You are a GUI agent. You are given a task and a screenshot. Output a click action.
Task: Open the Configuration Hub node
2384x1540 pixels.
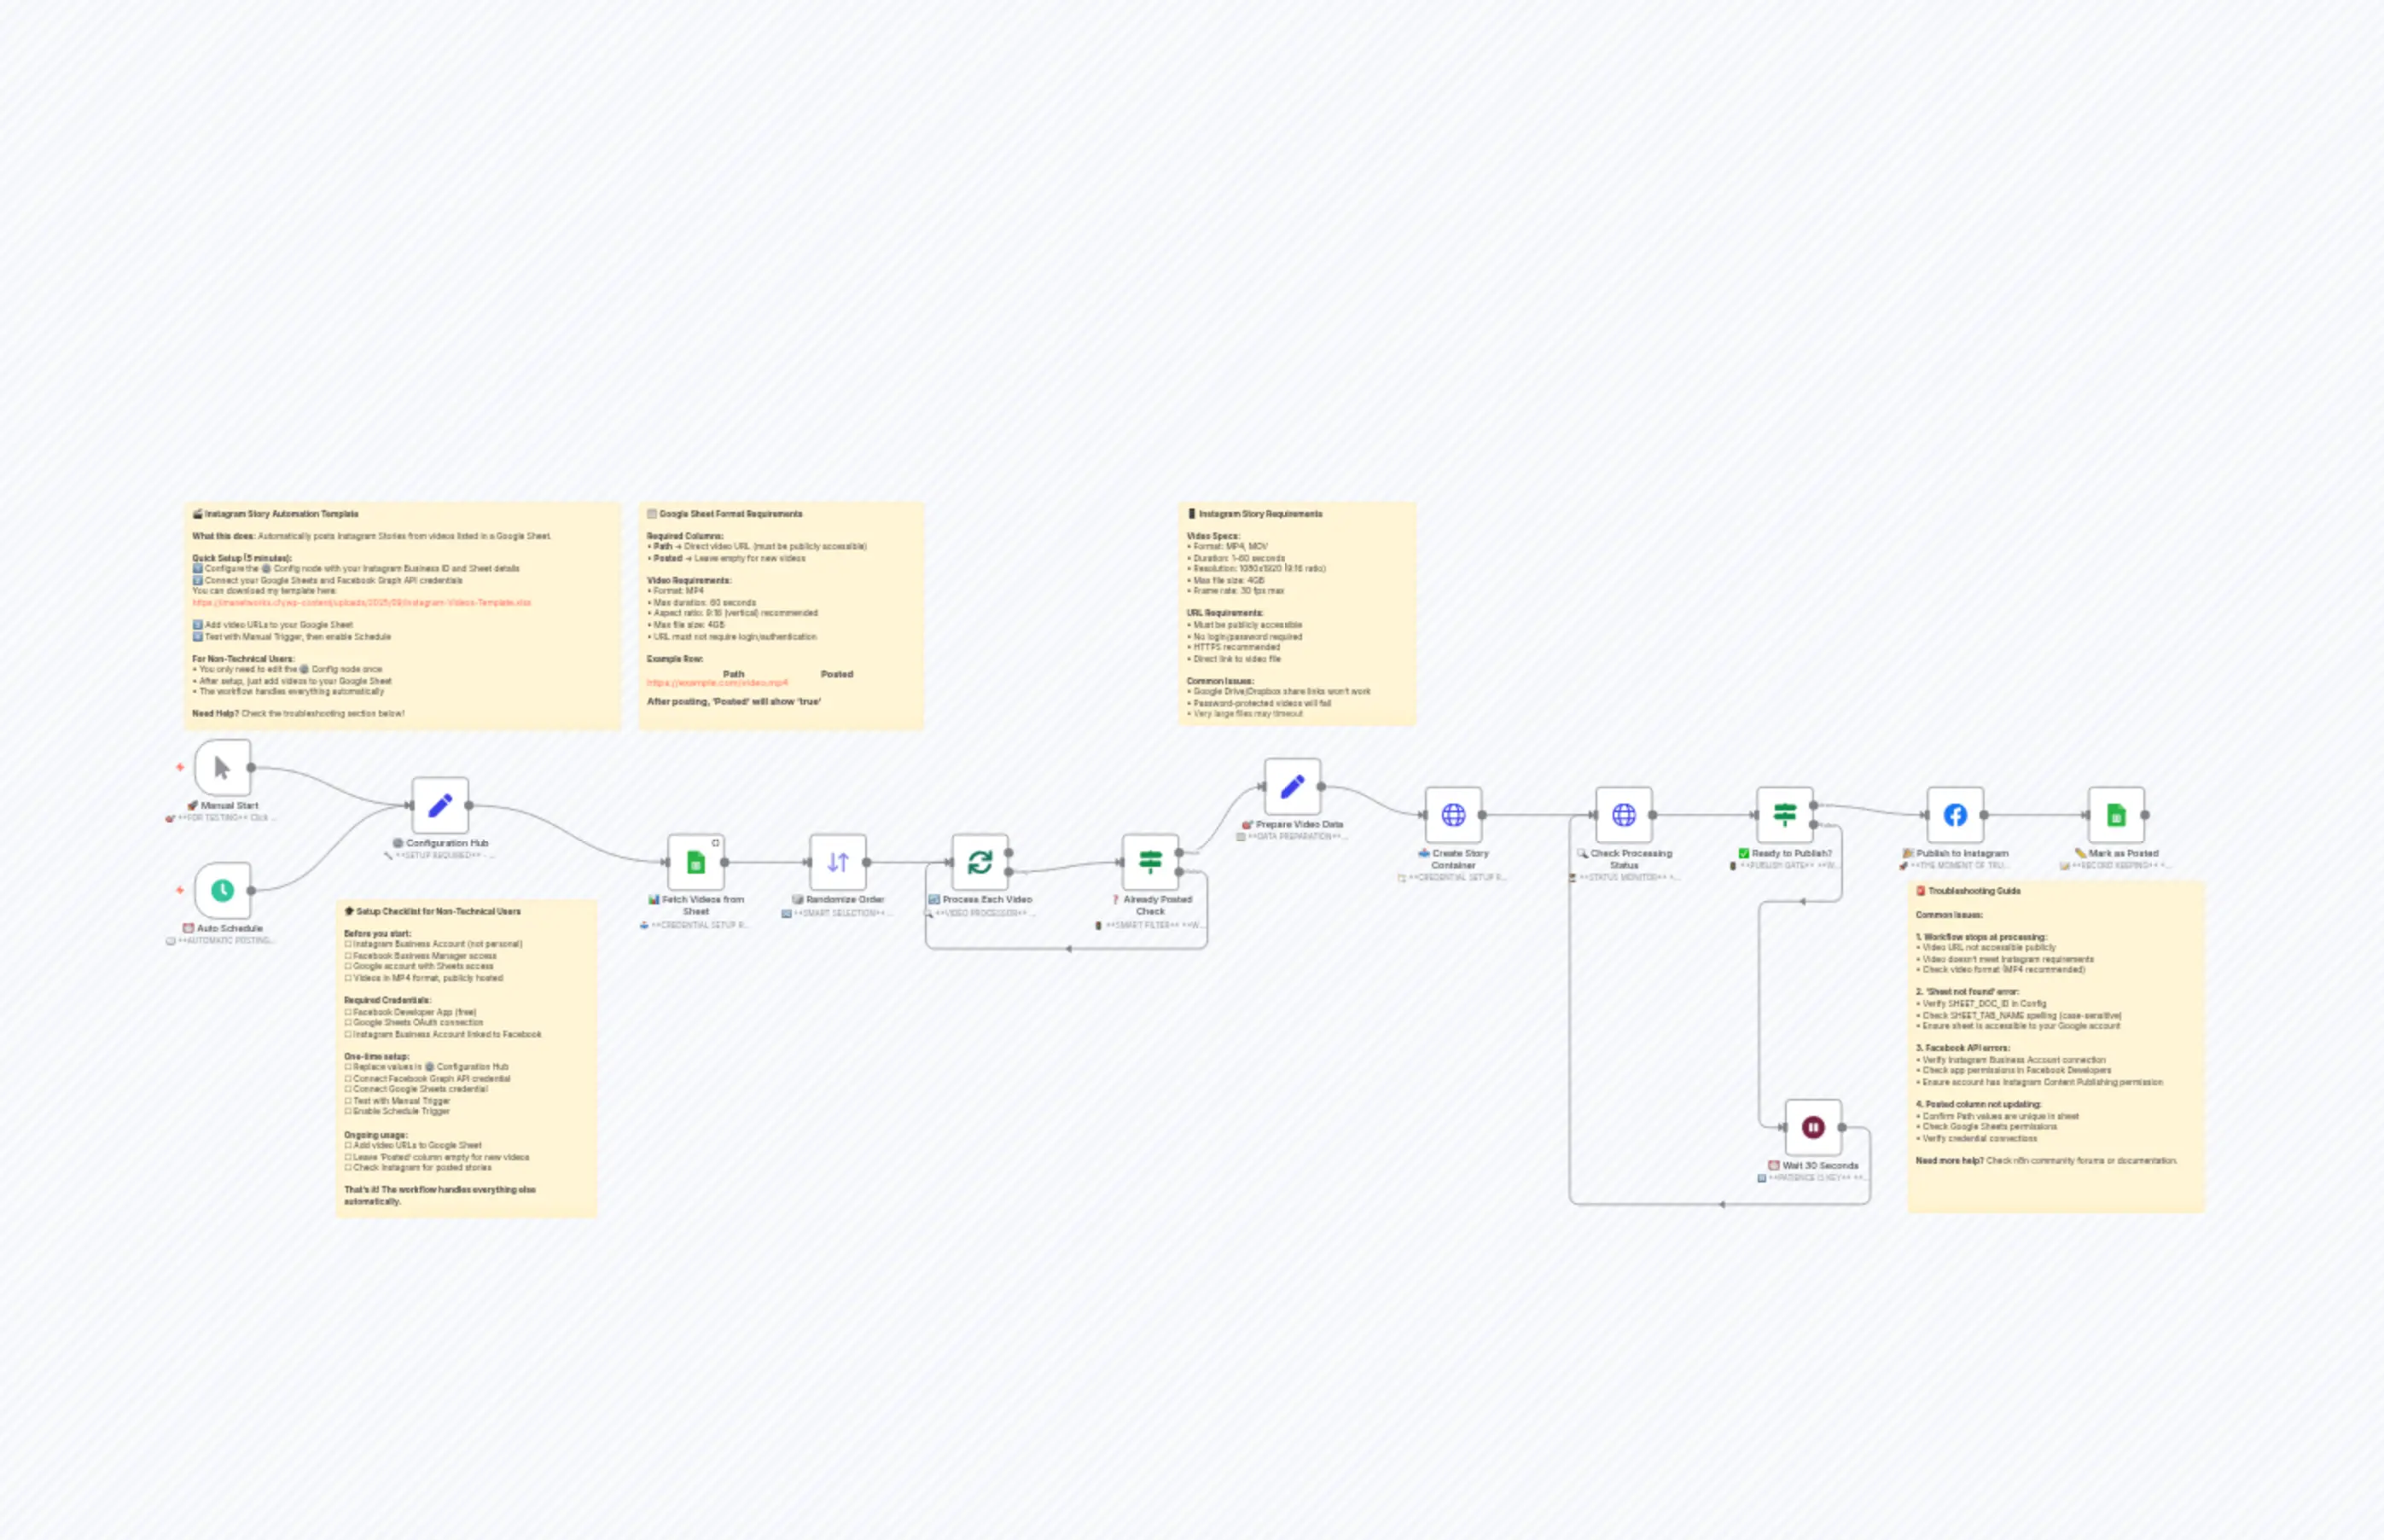(440, 806)
